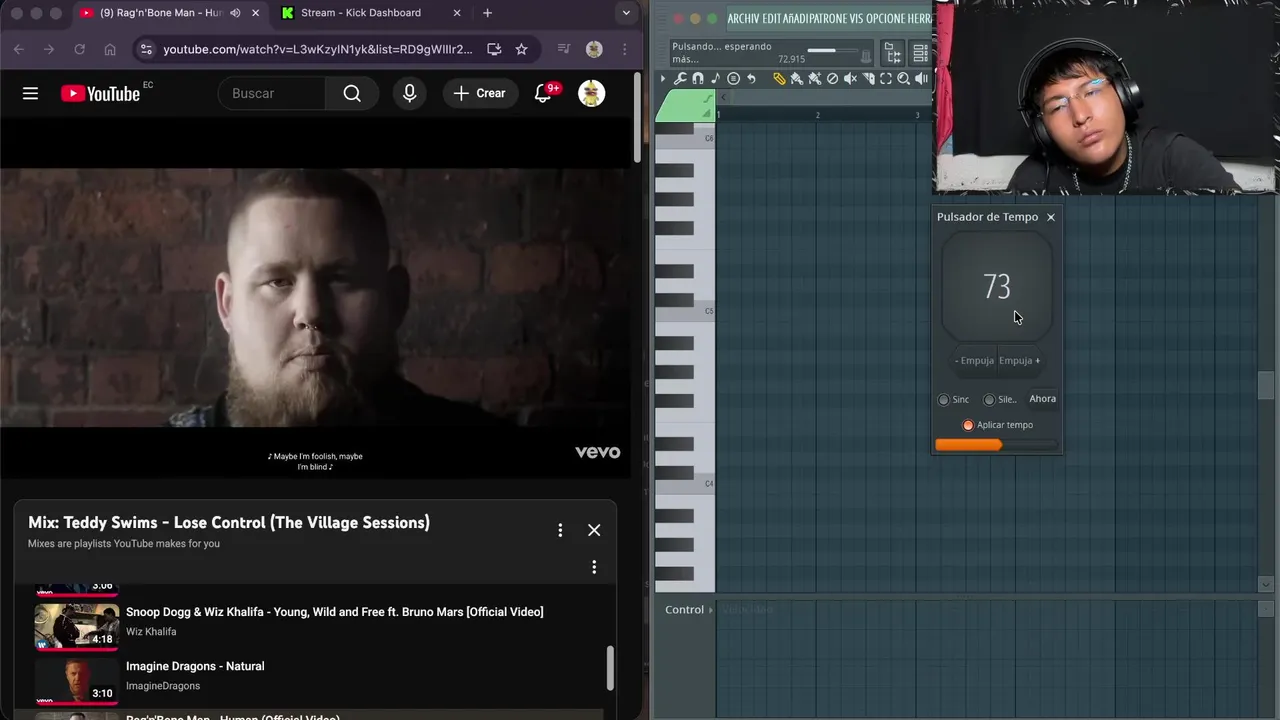Viewport: 1280px width, 720px height.
Task: Open EDIT menu in FL Studio
Action: 772,18
